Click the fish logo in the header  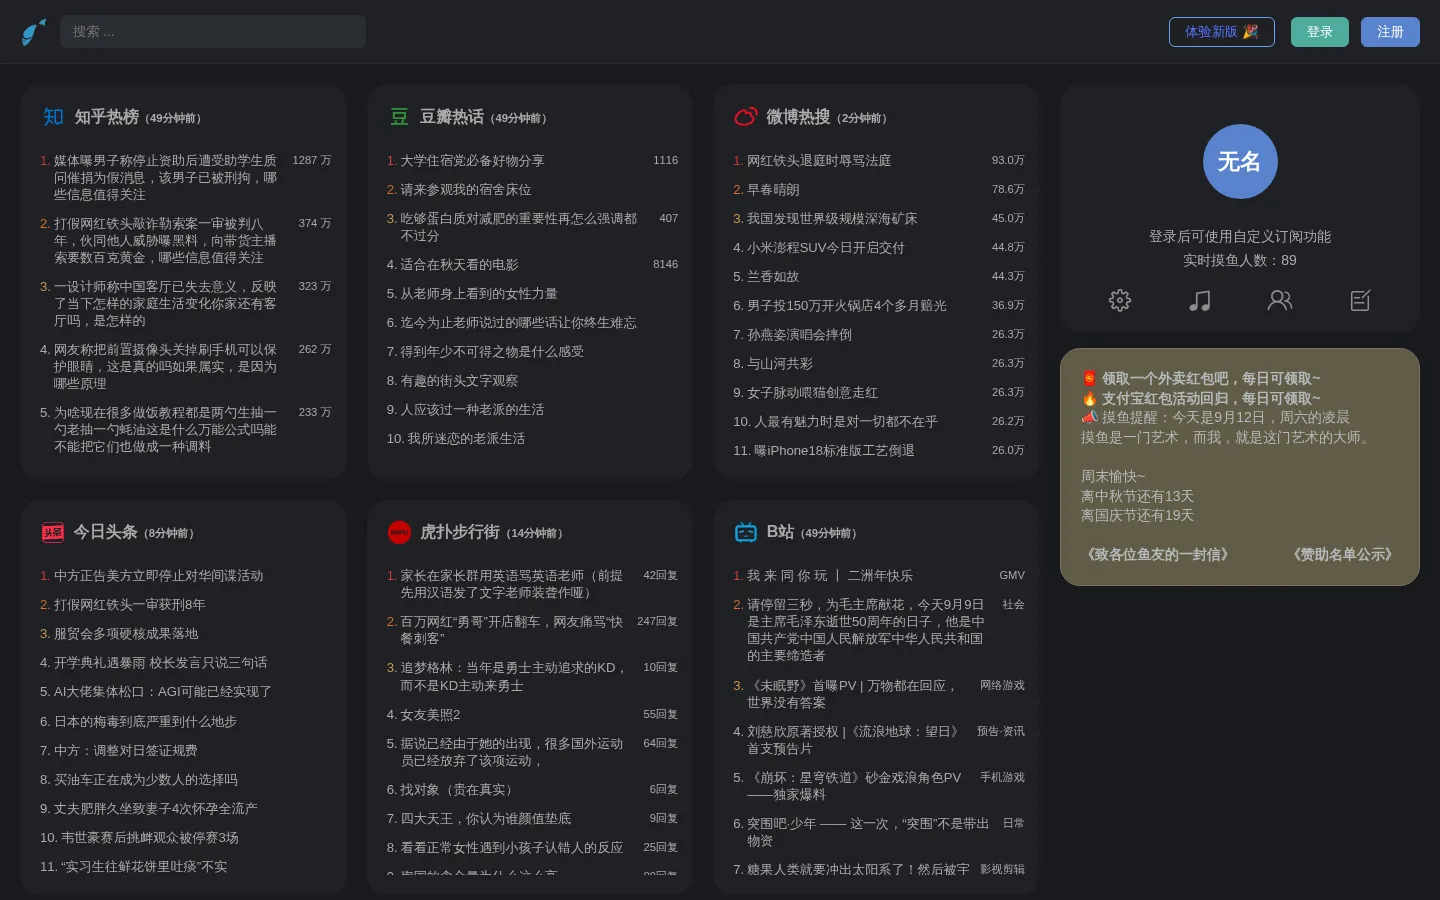[34, 32]
